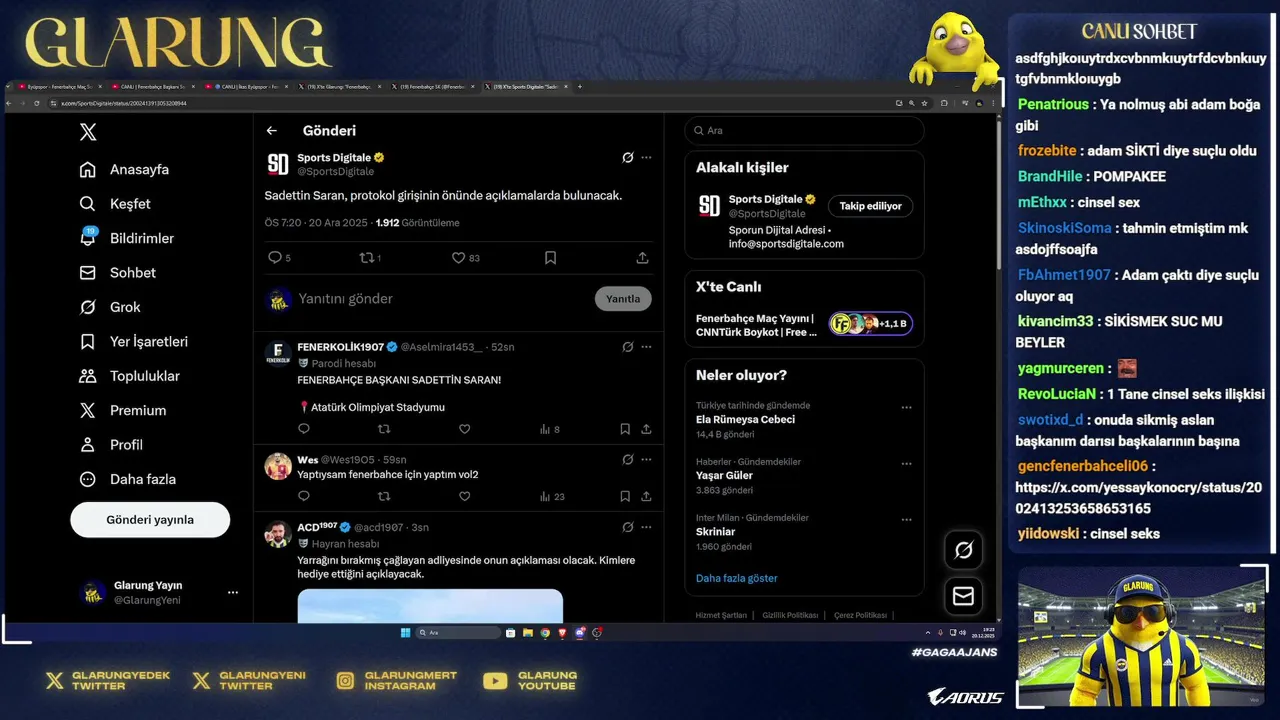Open options for Ela Rümeysa Cebeci trend
Screen dimensions: 1280x720
pyautogui.click(x=906, y=407)
